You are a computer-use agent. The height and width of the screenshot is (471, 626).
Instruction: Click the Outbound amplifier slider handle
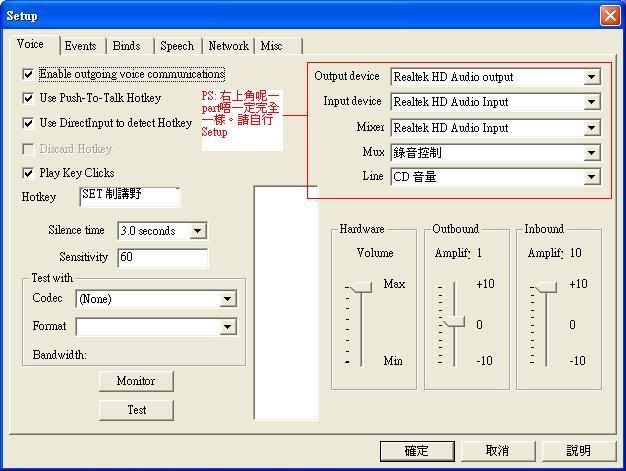(455, 321)
